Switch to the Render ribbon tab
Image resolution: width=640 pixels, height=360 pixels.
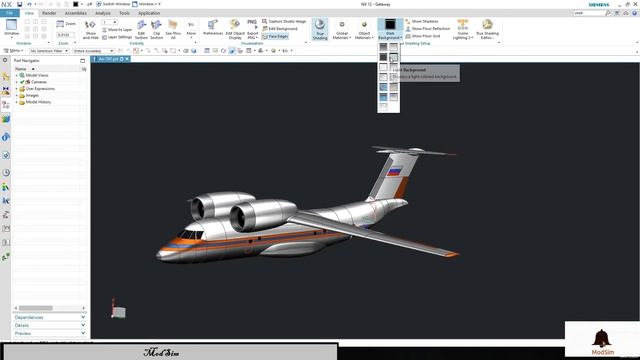point(49,13)
